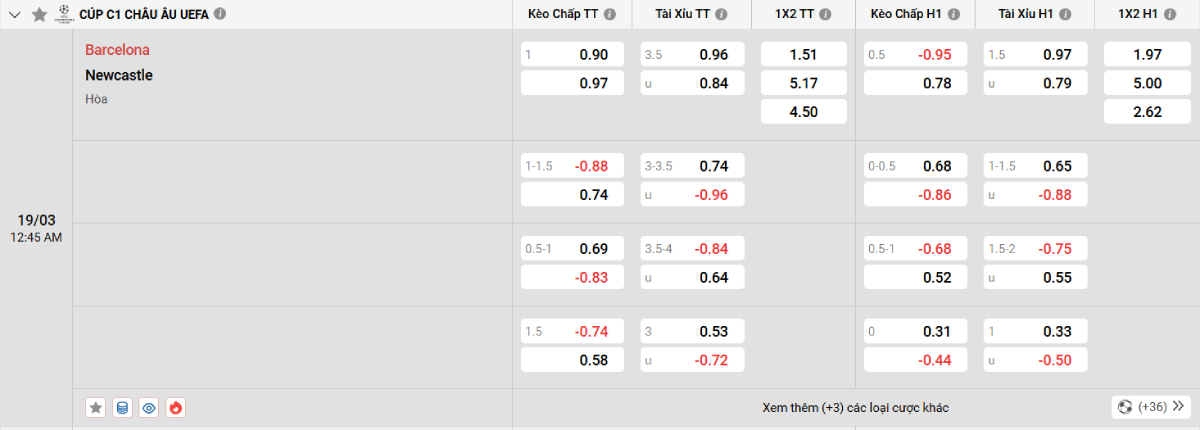Expand Xem thêm (+3) các loại cược khác
Screen dimensions: 1200x430
point(855,407)
